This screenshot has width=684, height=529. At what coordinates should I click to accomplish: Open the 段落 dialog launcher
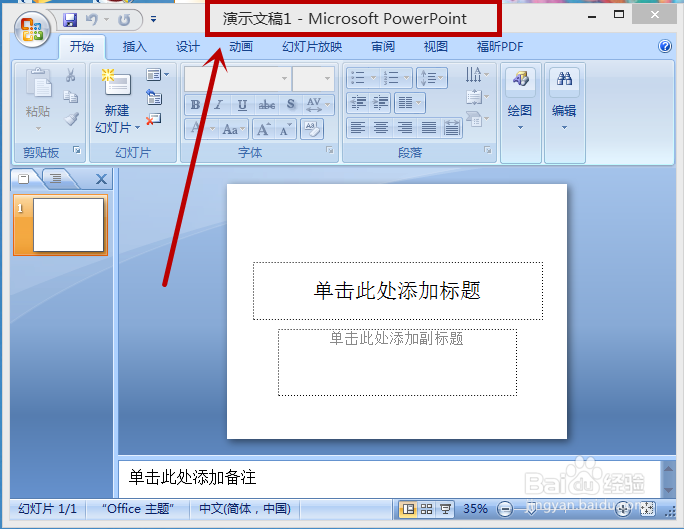coord(488,150)
